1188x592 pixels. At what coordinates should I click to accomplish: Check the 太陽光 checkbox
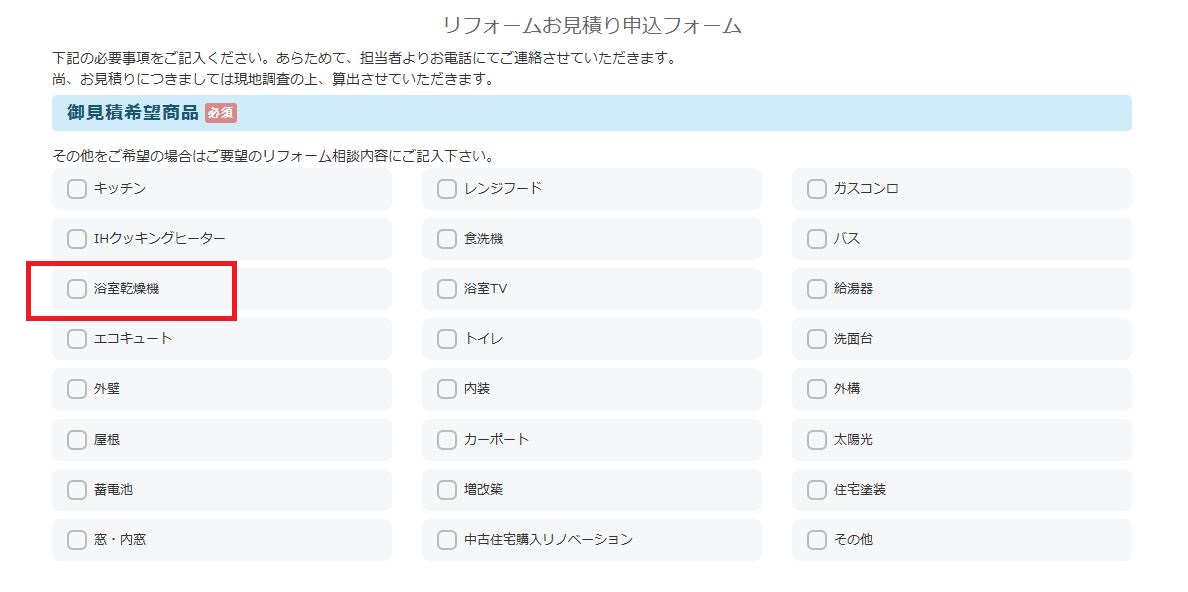pyautogui.click(x=817, y=440)
